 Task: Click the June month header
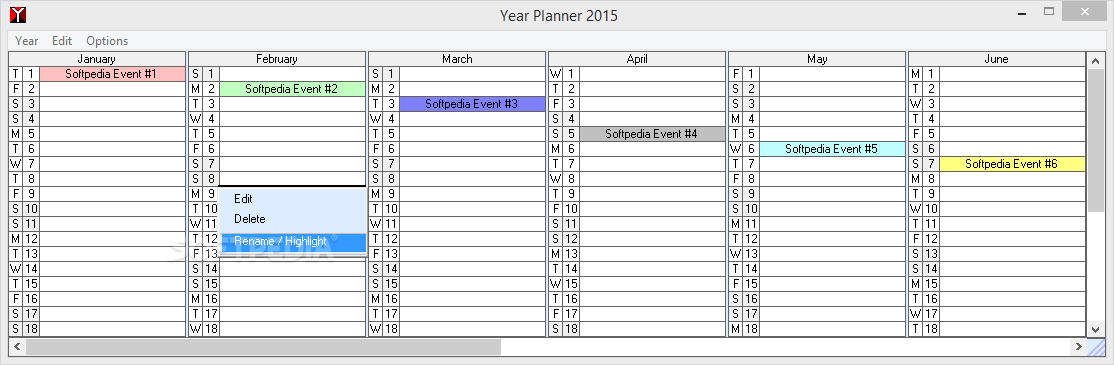point(996,59)
